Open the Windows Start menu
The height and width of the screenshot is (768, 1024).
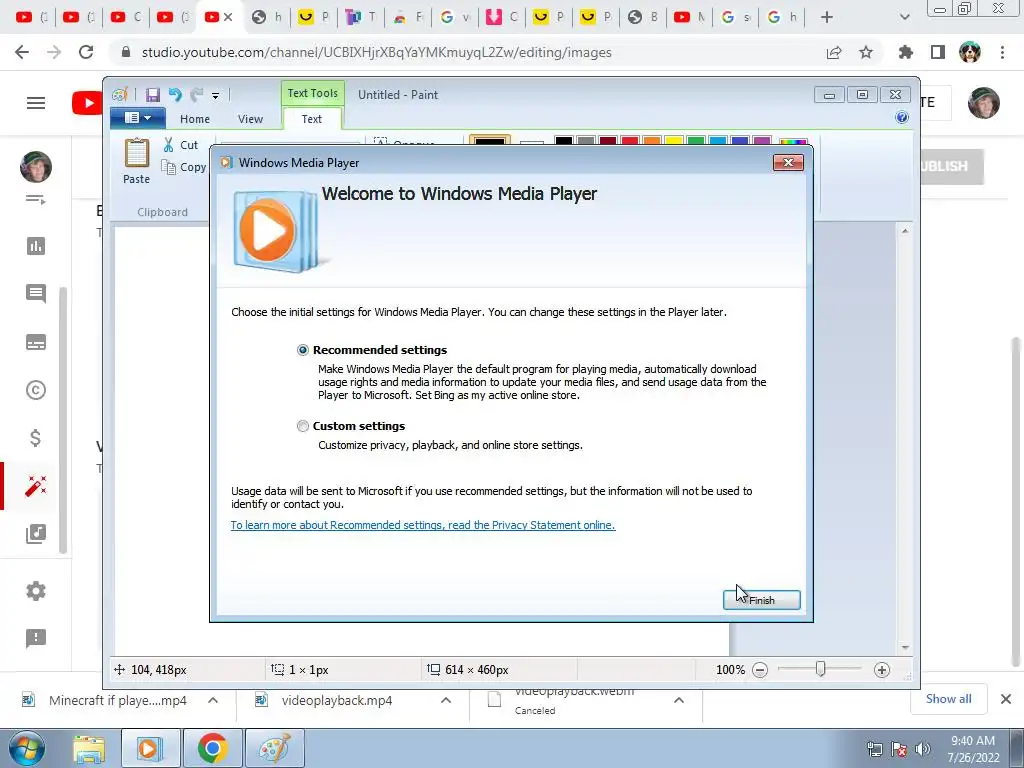[x=27, y=748]
